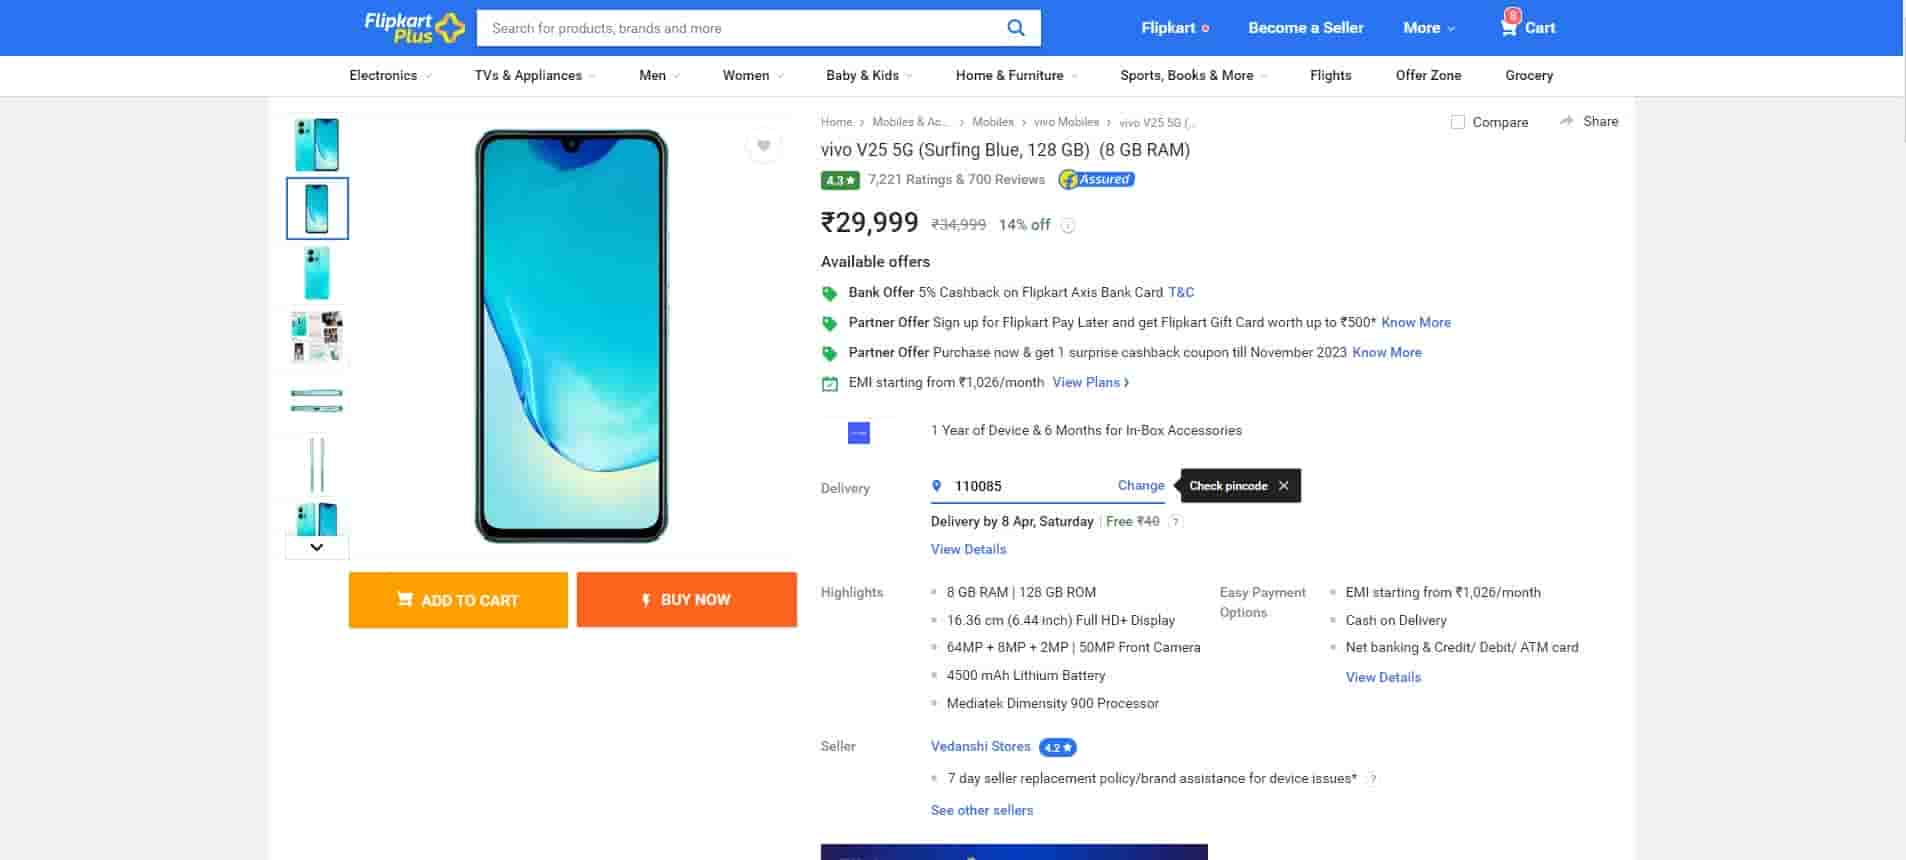This screenshot has width=1906, height=860.
Task: Open the Grocery menu item
Action: point(1528,75)
